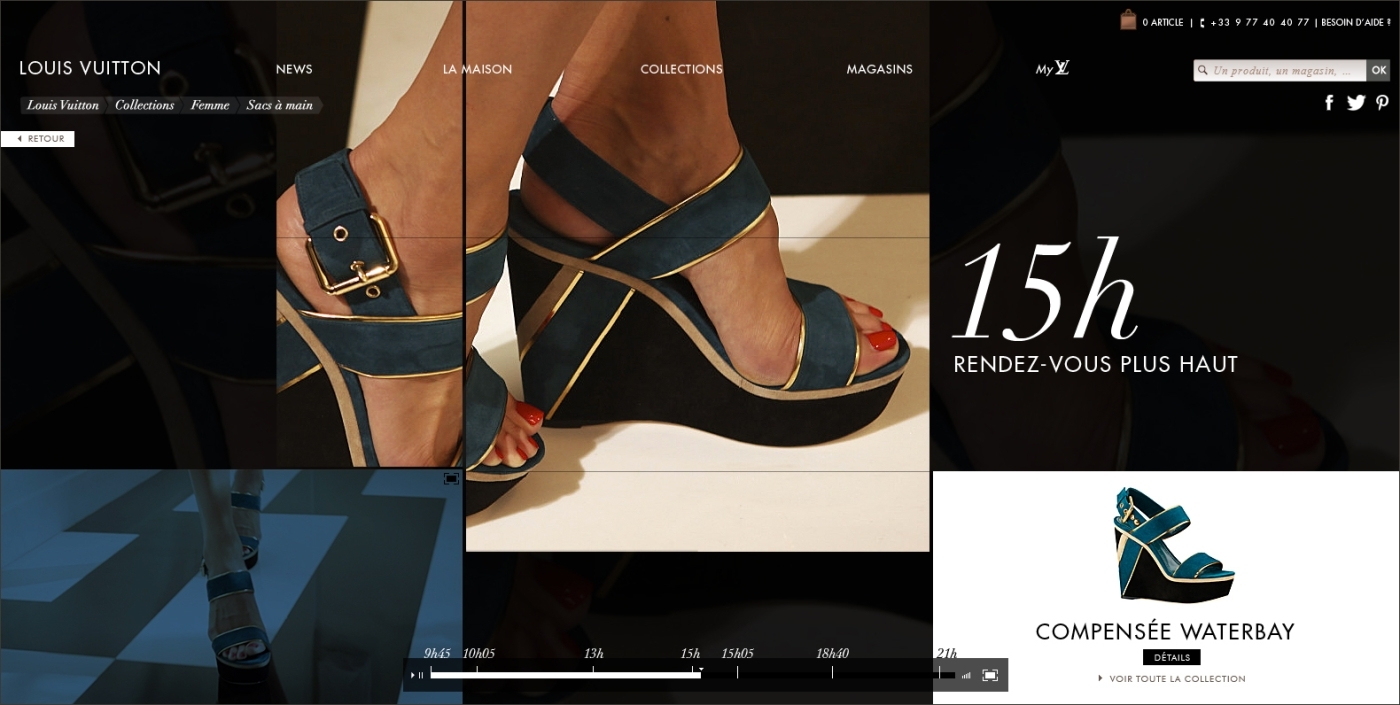The height and width of the screenshot is (705, 1400).
Task: Click the BESOIN D'AIDE help link
Action: (x=1356, y=22)
